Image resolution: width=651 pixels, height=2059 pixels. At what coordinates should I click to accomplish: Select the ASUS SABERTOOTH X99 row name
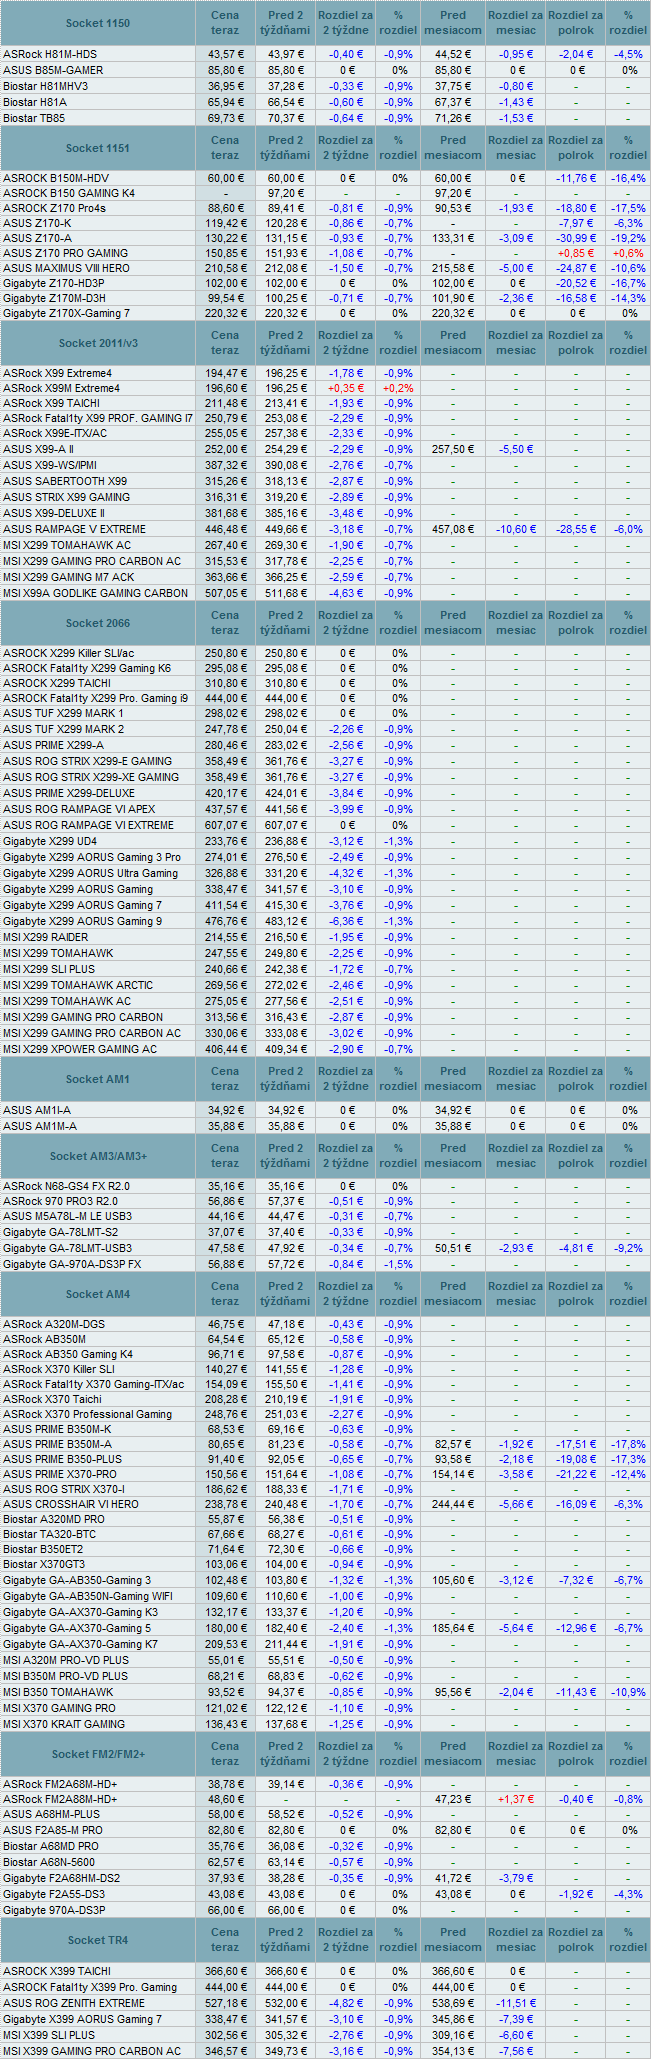coord(65,481)
